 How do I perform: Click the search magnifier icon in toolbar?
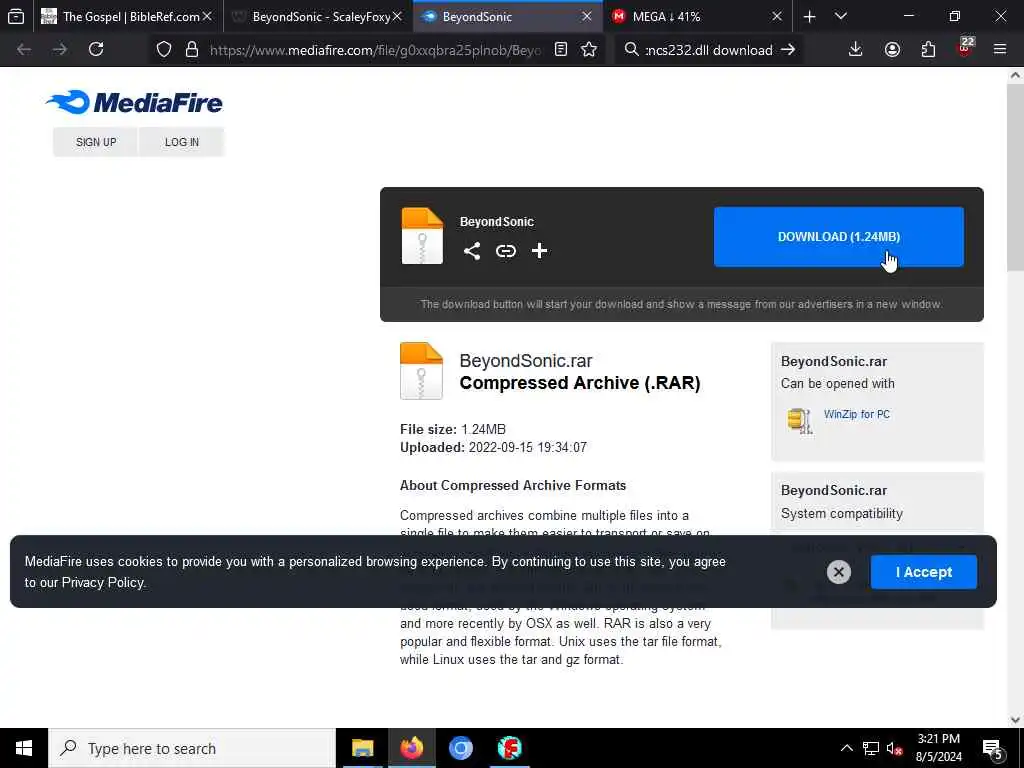(x=631, y=49)
